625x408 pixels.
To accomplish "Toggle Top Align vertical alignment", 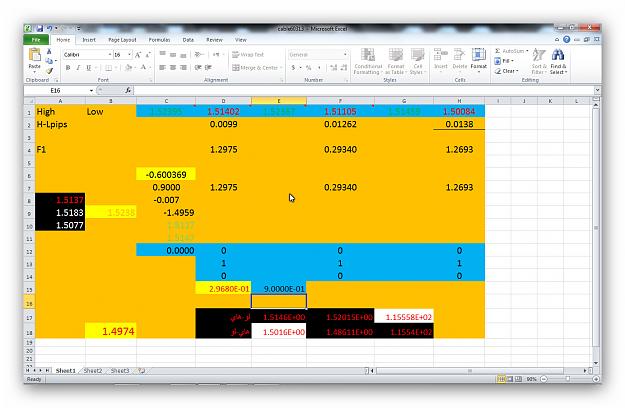I will click(x=163, y=55).
